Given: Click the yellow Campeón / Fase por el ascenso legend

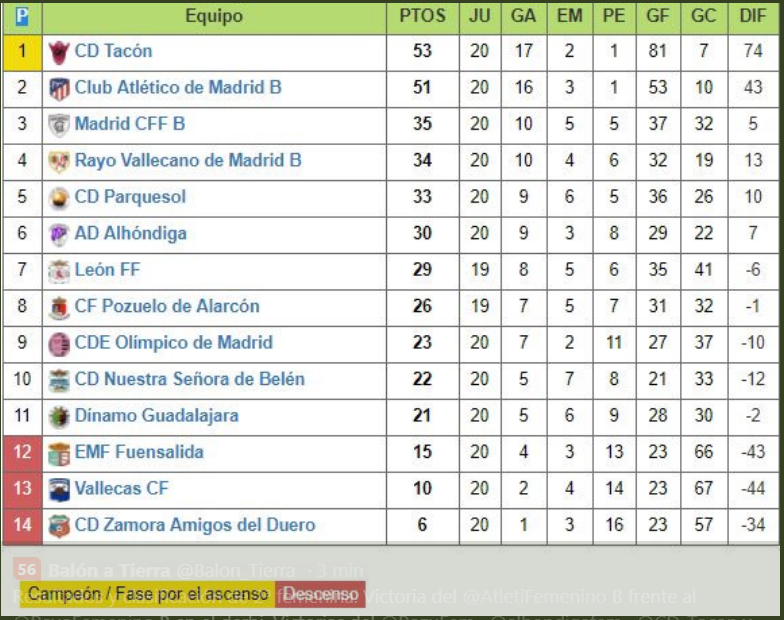Looking at the screenshot, I should [x=147, y=594].
